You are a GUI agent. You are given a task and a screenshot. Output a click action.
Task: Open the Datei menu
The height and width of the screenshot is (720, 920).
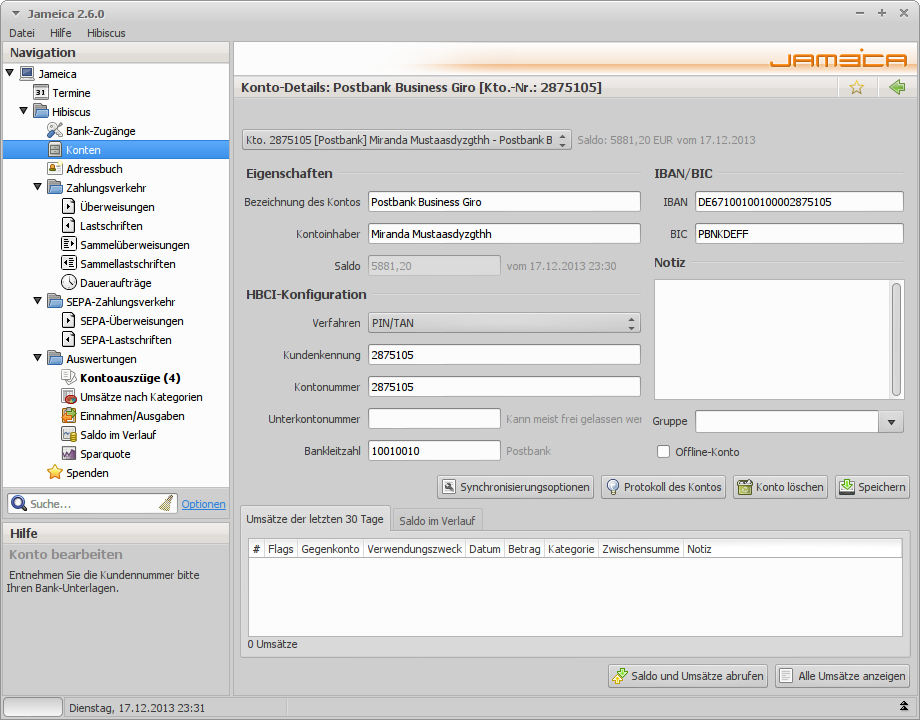[x=22, y=33]
